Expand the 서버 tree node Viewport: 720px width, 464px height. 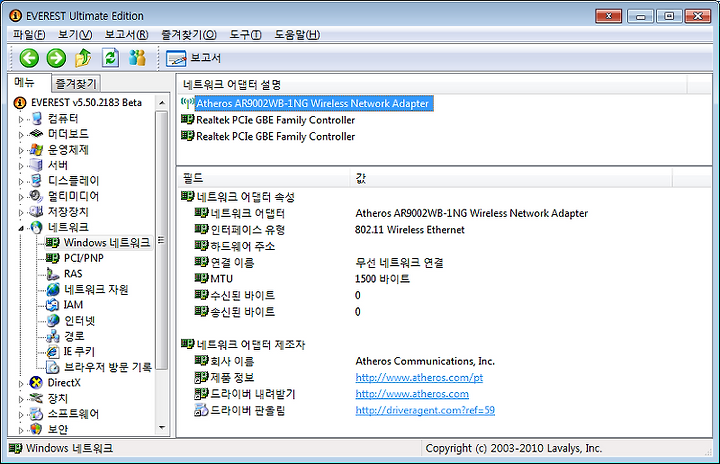[21, 166]
